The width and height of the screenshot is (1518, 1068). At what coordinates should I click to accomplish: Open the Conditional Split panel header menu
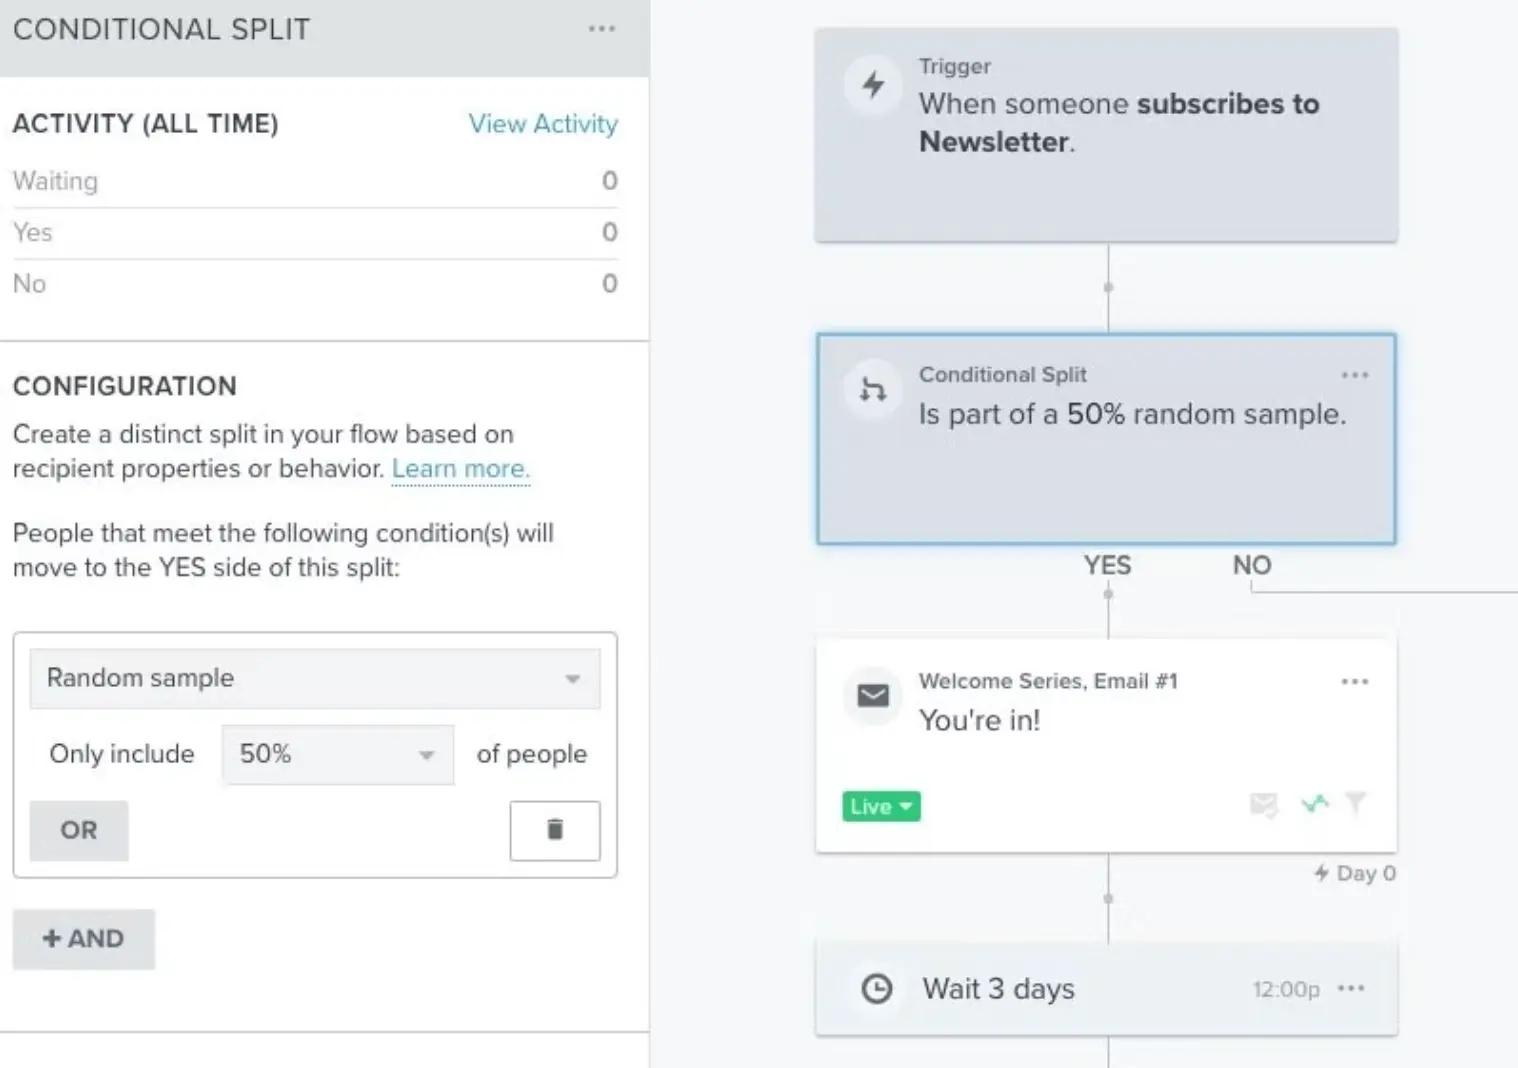(601, 29)
